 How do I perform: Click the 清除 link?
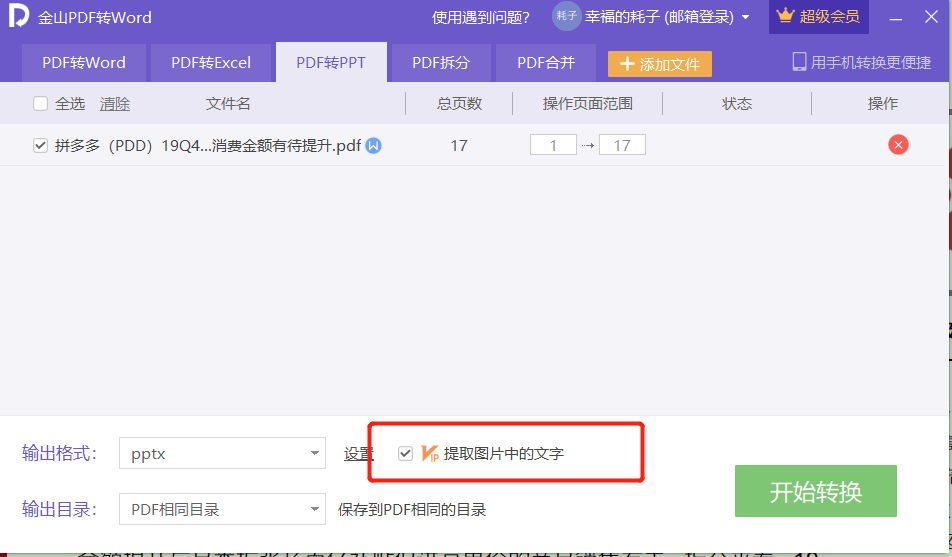tap(115, 104)
